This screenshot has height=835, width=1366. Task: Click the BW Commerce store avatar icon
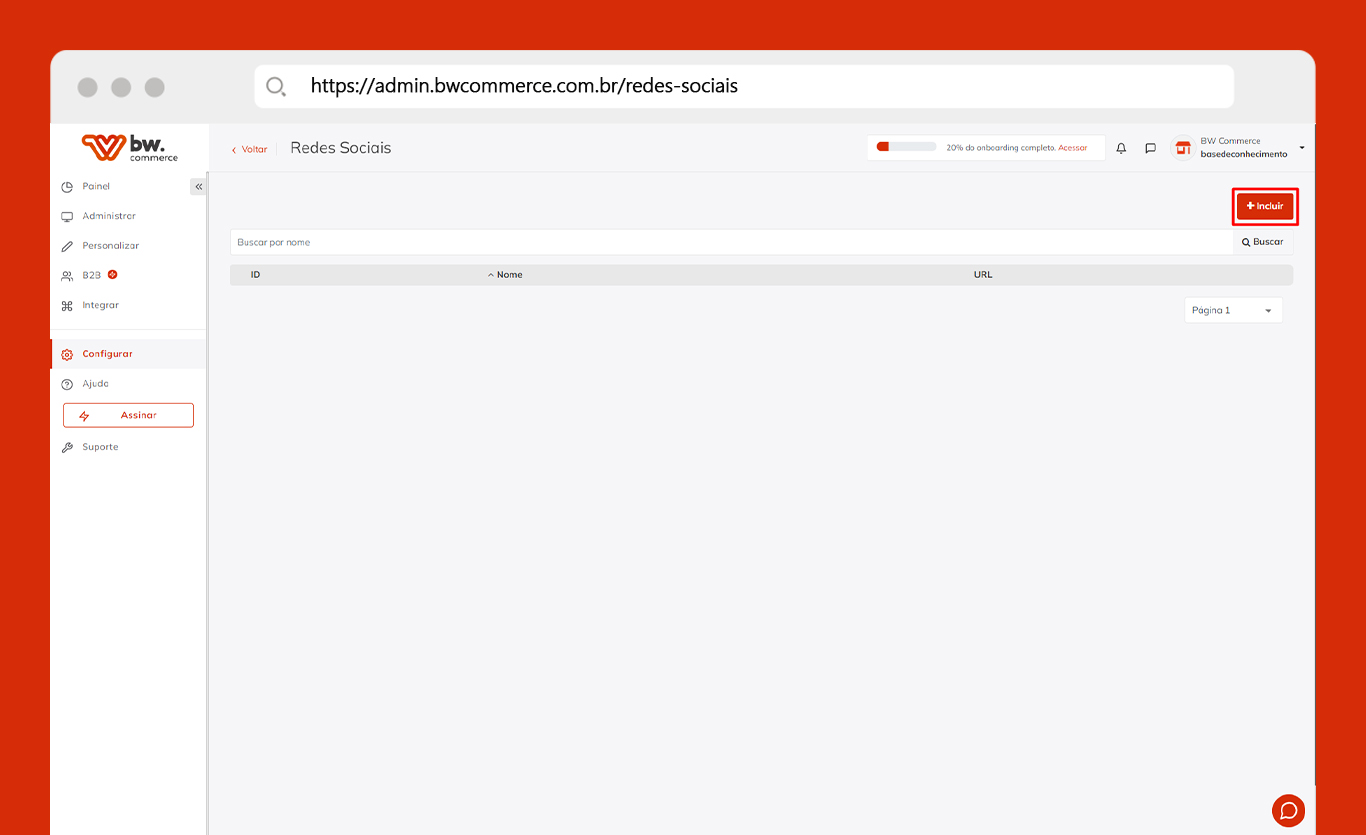click(1183, 148)
